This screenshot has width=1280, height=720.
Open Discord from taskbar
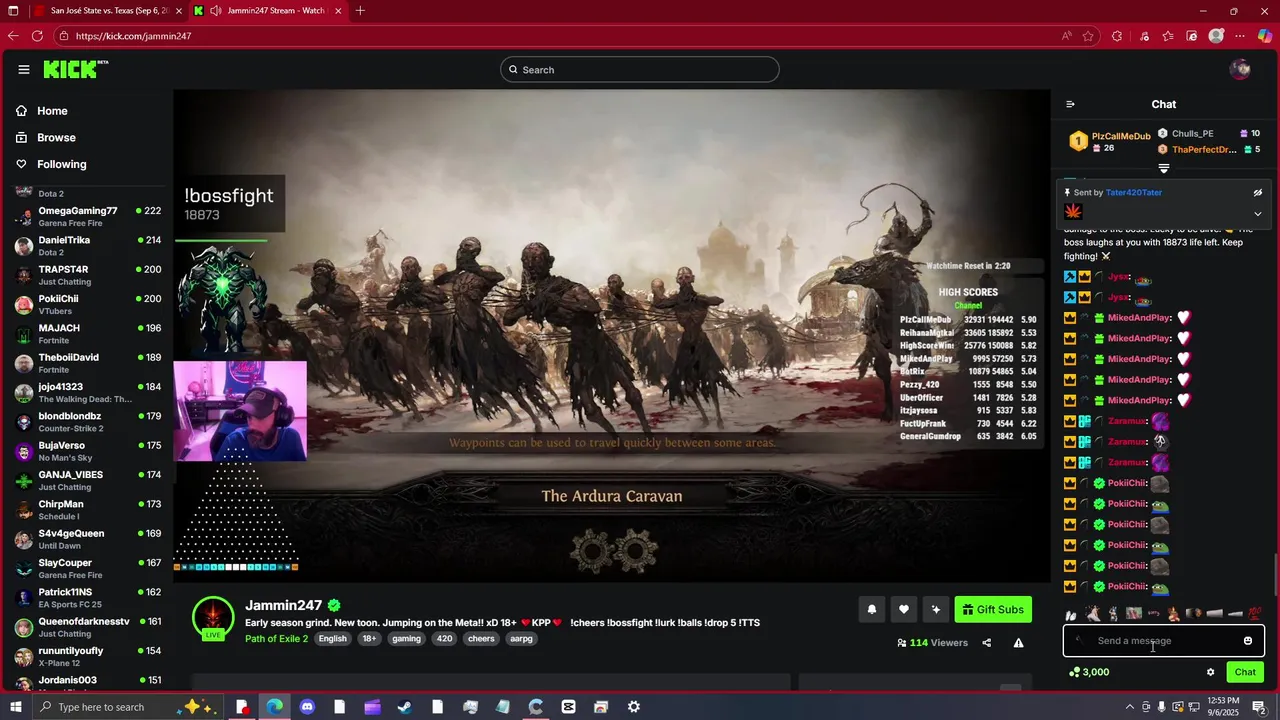tap(307, 707)
